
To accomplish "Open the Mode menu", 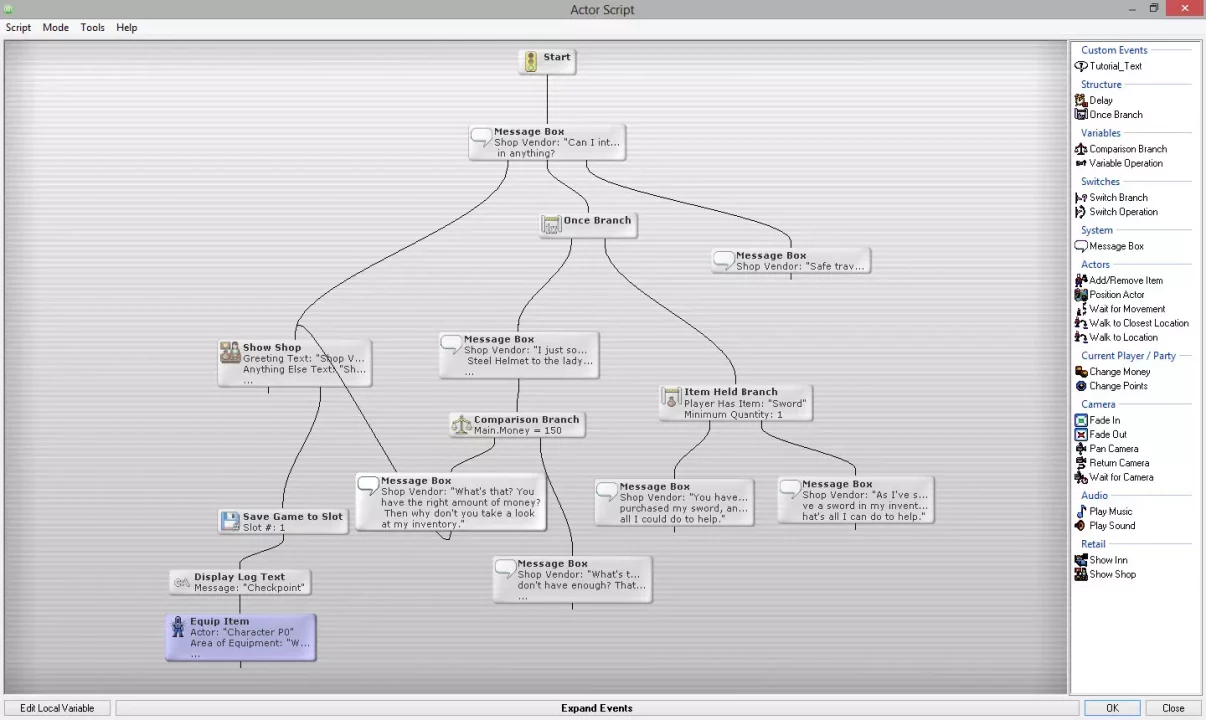I will (x=56, y=28).
